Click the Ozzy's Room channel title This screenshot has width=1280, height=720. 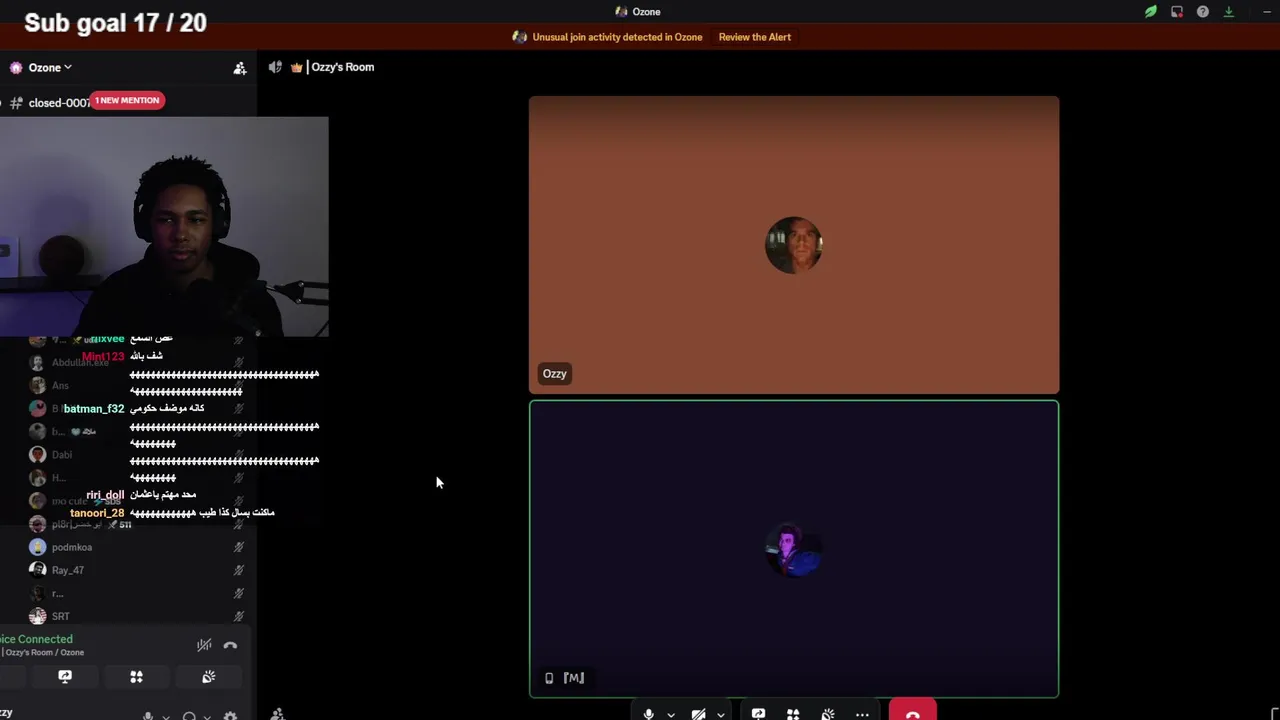click(x=342, y=67)
